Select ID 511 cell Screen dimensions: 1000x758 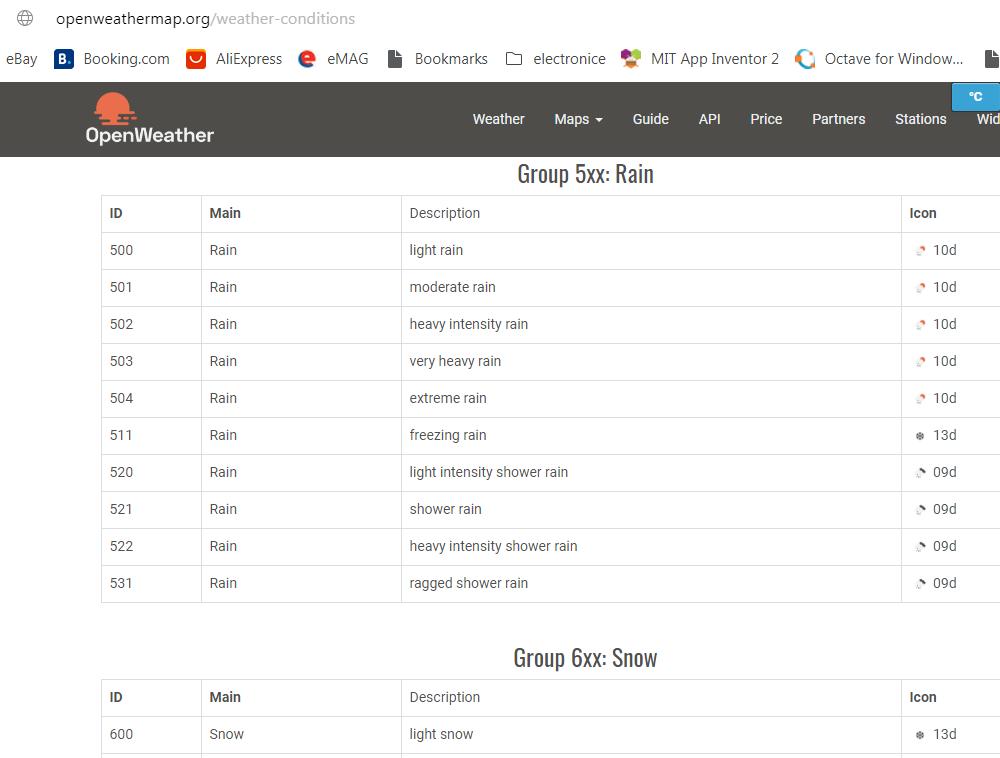151,435
